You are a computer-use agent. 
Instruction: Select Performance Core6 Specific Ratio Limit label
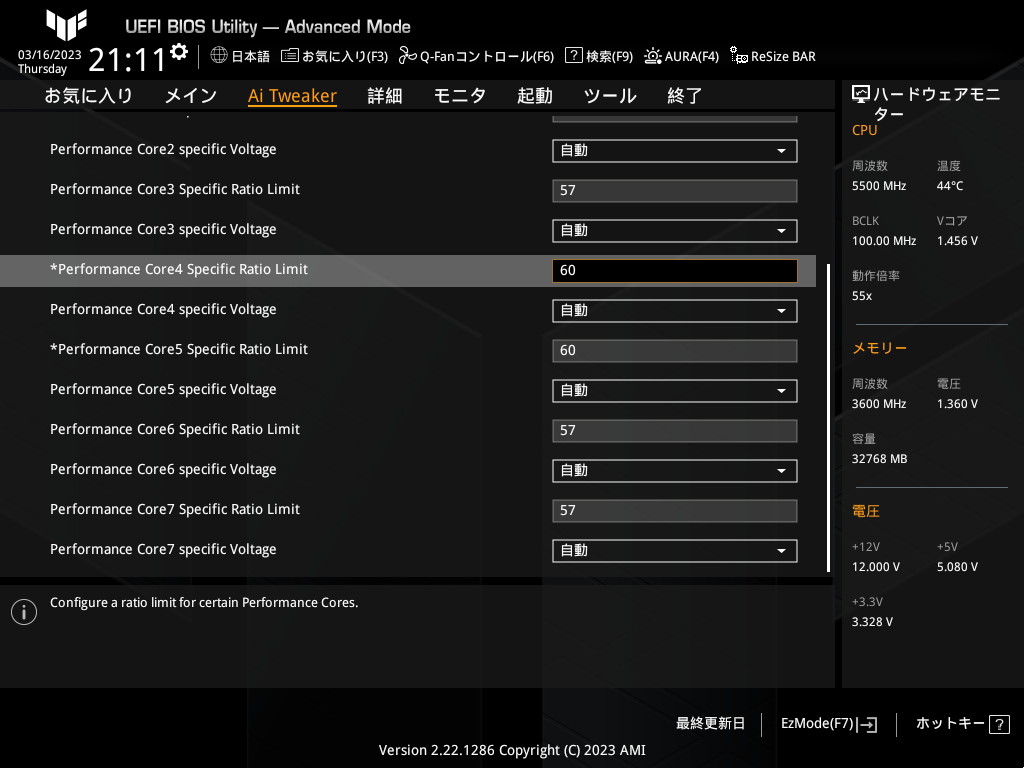[x=175, y=429]
